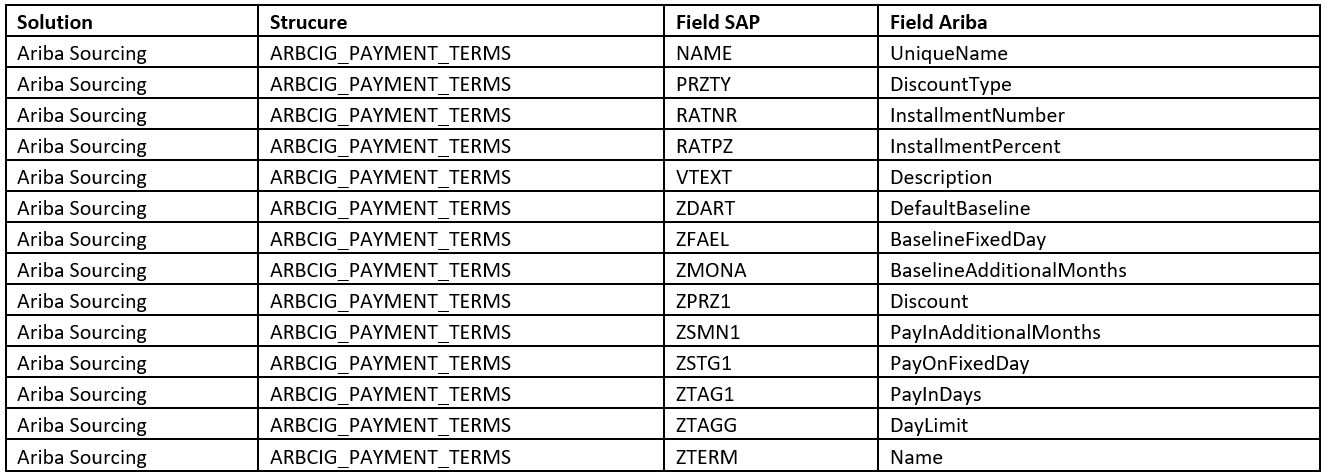
Task: Select the Strucure column header
Action: (x=463, y=21)
